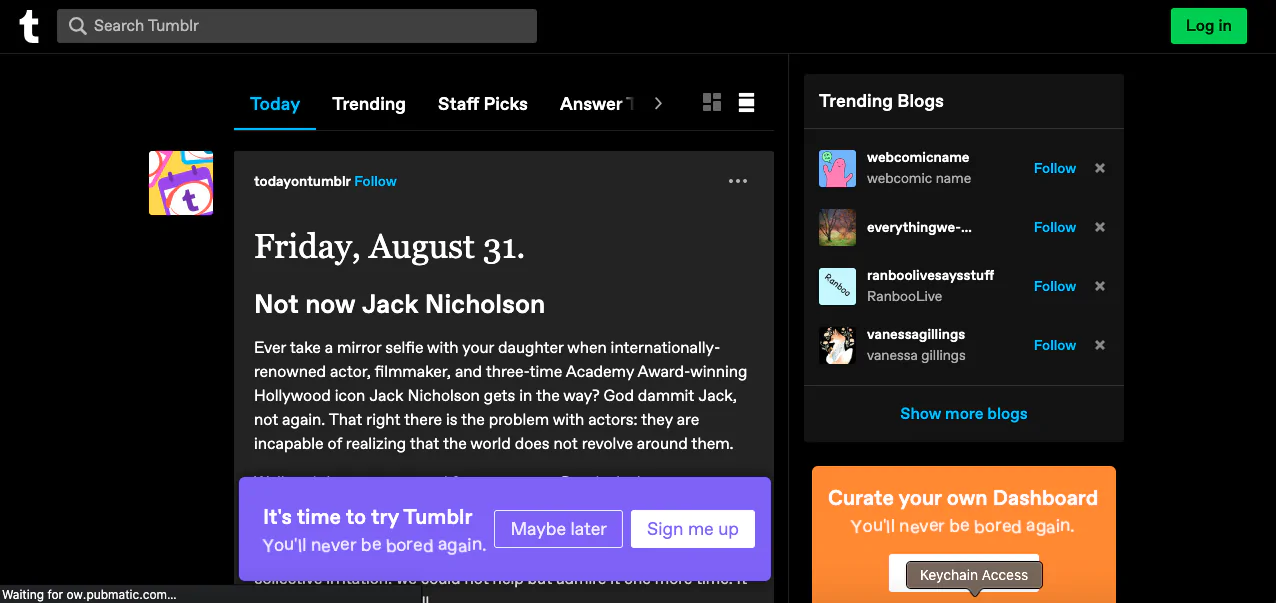The image size is (1276, 603).
Task: Switch to the Trending tab
Action: (x=369, y=104)
